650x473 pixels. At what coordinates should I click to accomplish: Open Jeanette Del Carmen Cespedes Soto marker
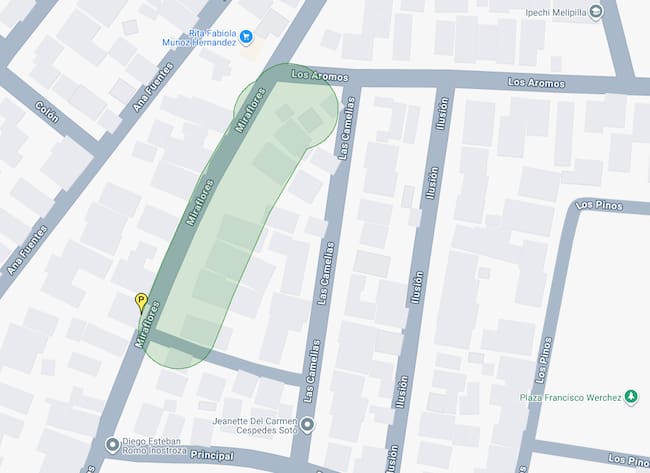(307, 425)
